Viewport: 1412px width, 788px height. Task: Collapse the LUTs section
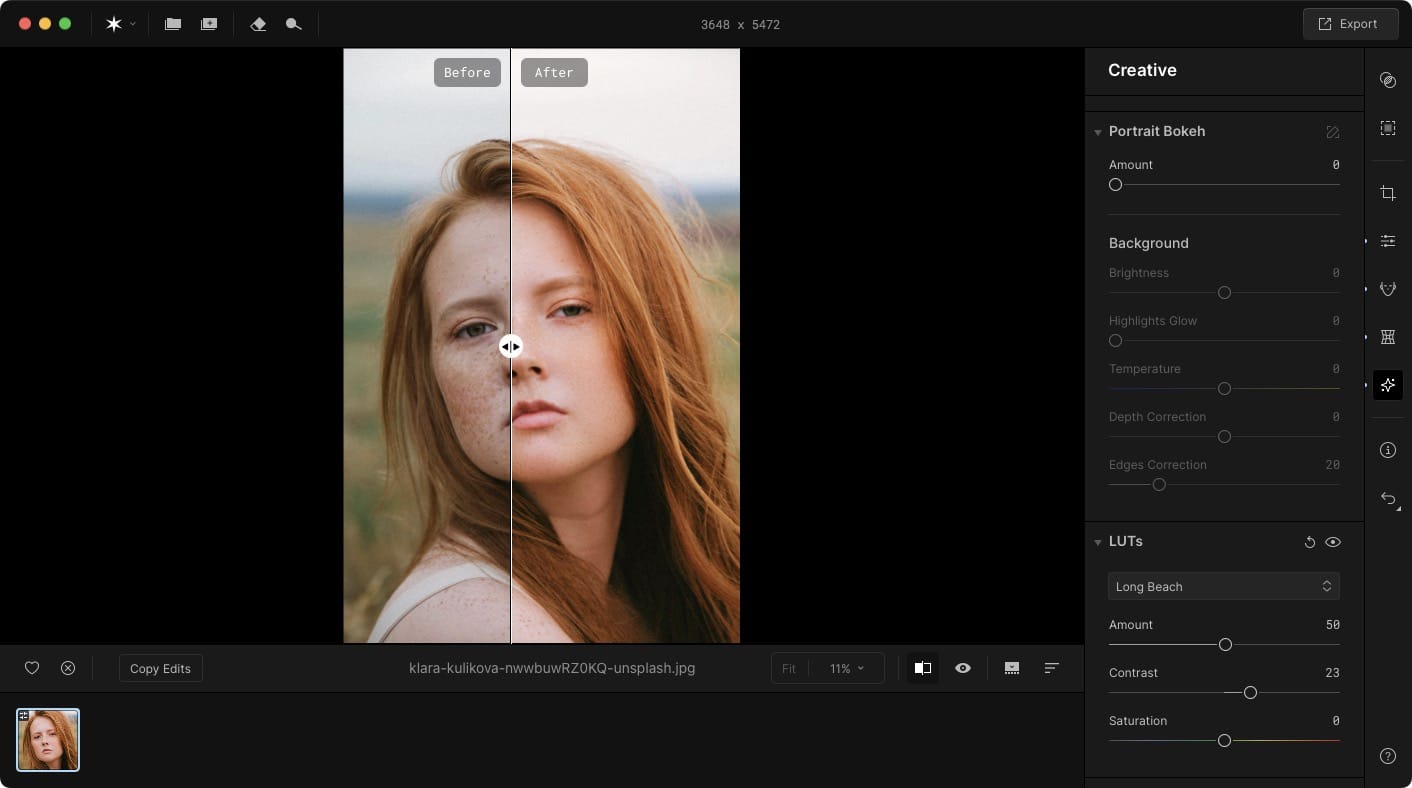point(1098,542)
